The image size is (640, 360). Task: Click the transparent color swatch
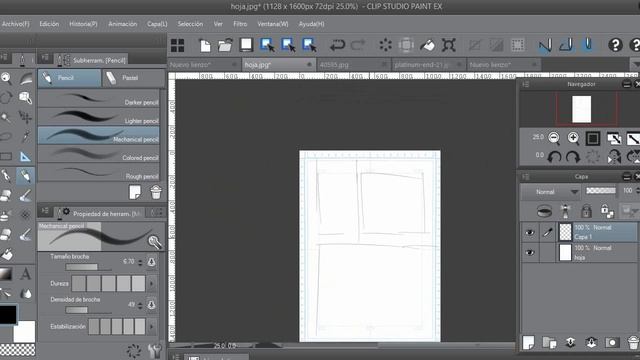[17, 349]
